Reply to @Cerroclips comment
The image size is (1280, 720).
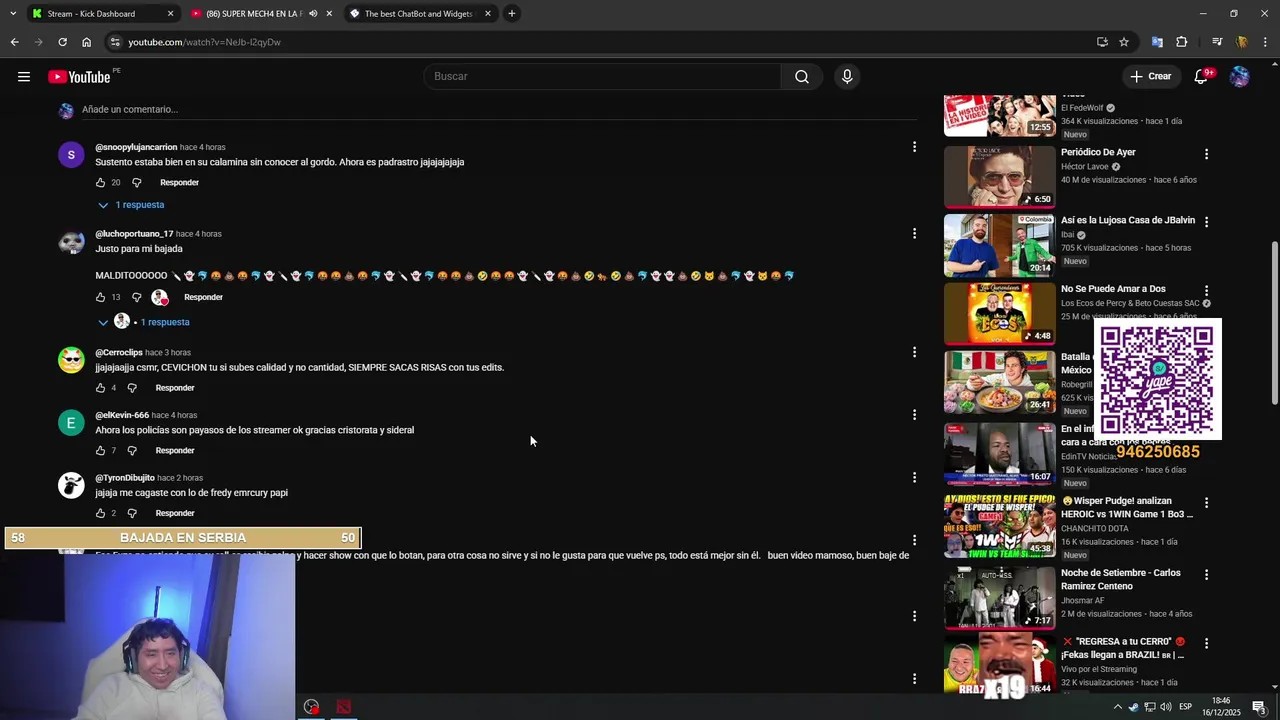click(x=175, y=388)
